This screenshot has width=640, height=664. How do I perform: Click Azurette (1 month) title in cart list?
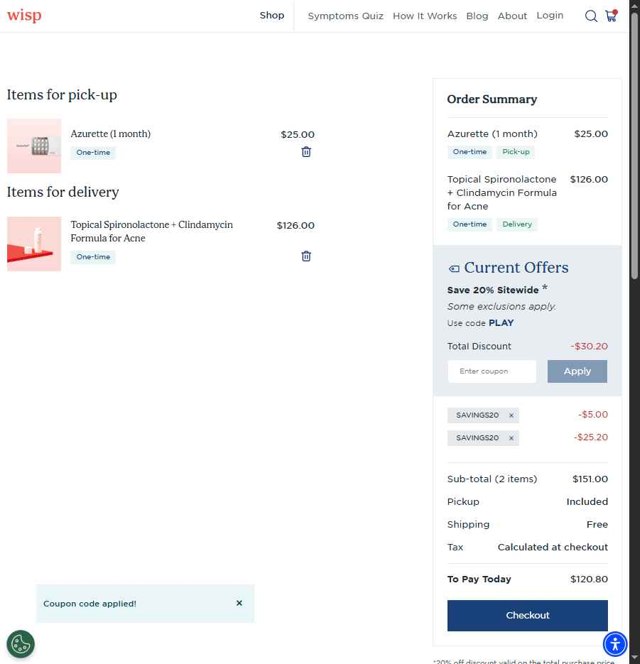pos(111,134)
